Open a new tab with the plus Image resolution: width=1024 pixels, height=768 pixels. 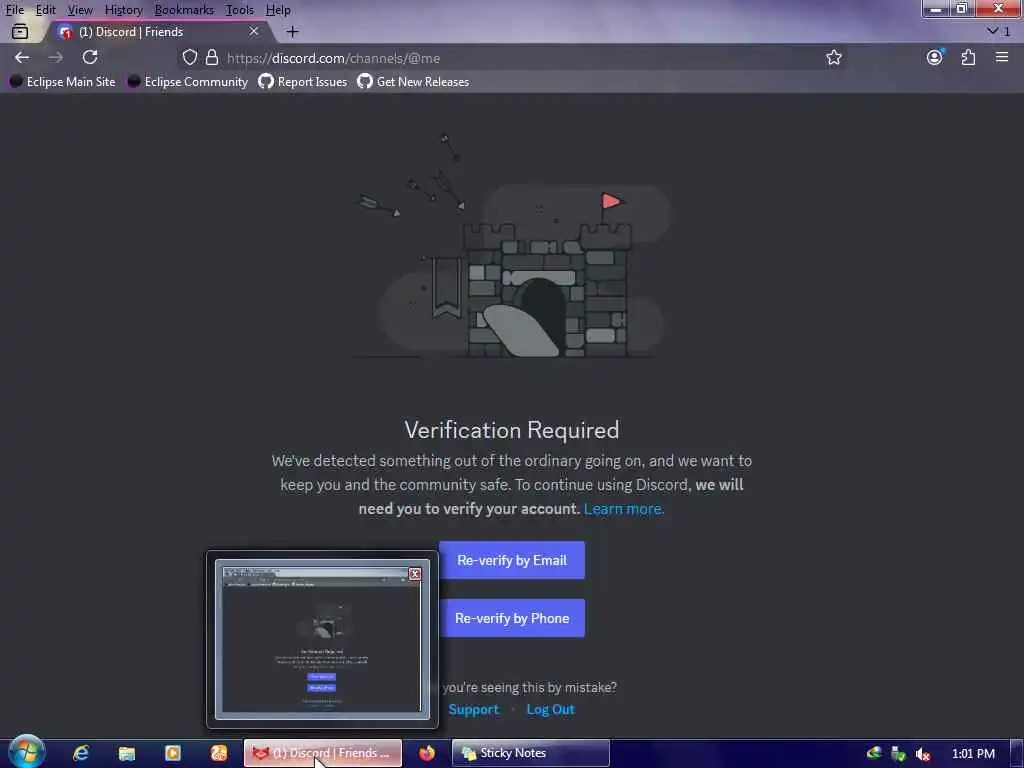tap(292, 31)
